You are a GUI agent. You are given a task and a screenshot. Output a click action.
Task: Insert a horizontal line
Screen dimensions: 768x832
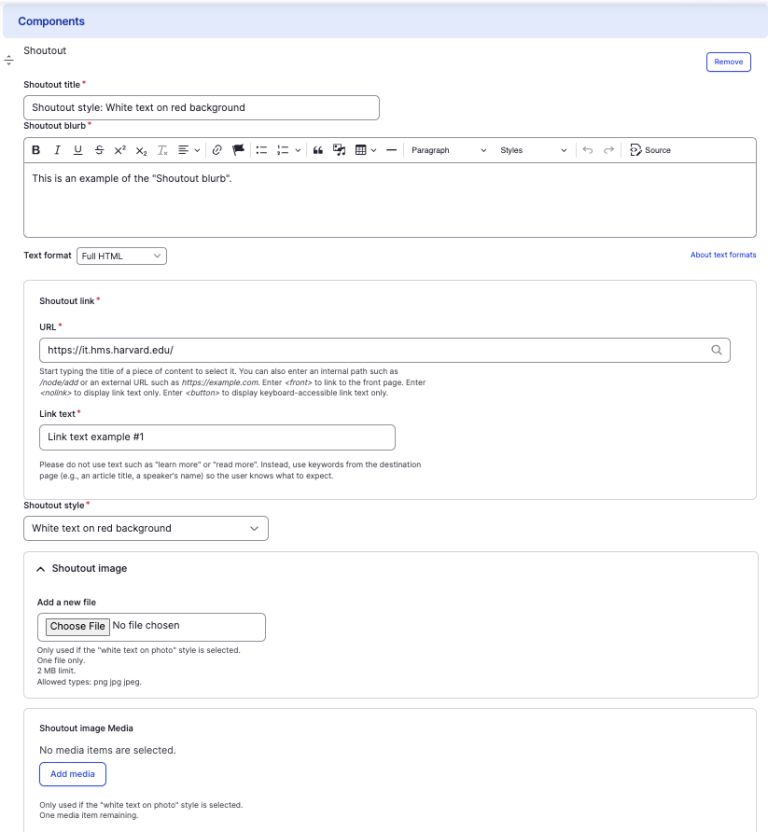tap(391, 150)
